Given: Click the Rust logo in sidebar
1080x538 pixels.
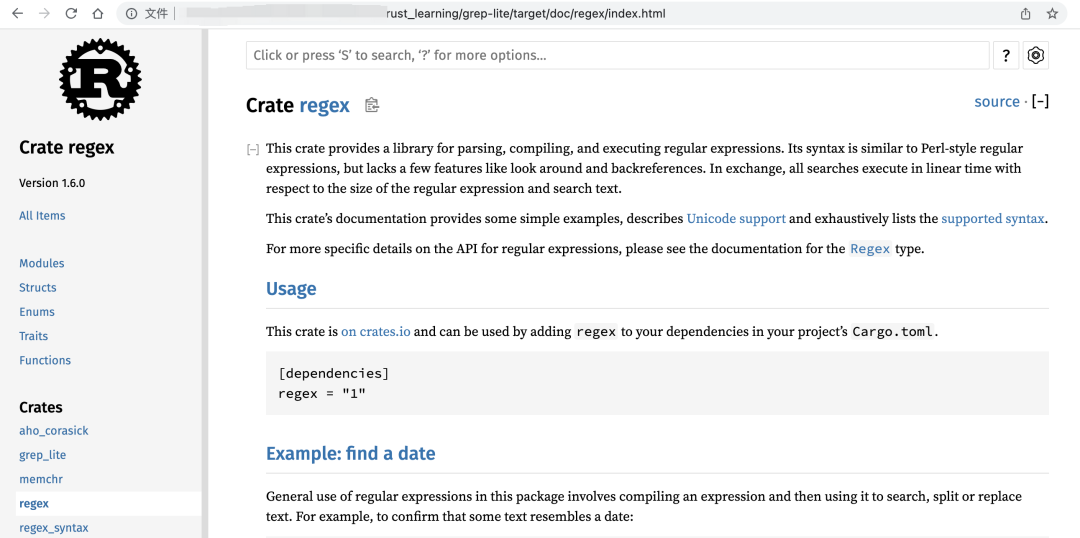Looking at the screenshot, I should tap(100, 80).
